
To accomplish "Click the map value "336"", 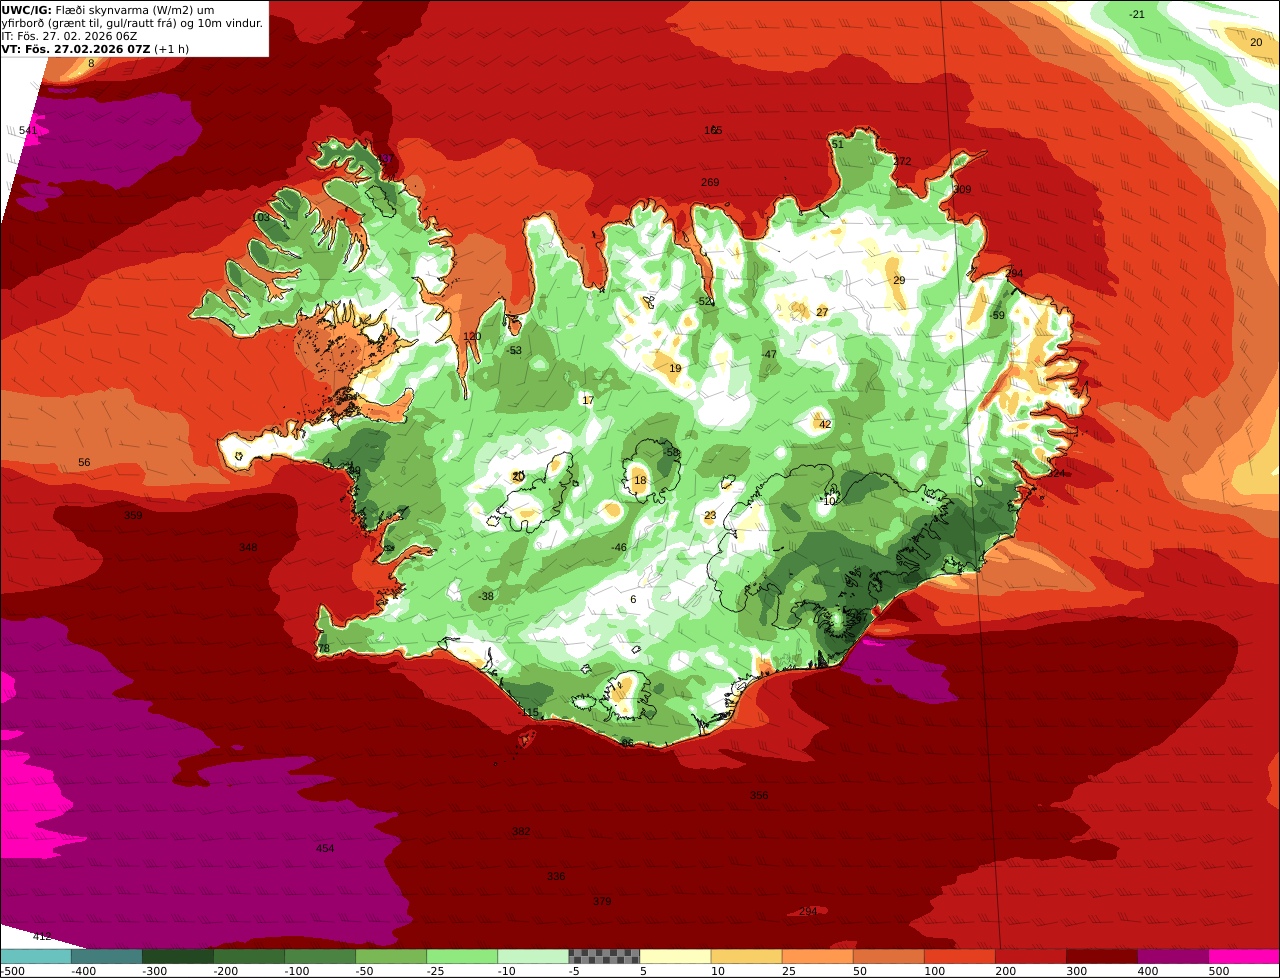I will click(x=556, y=876).
